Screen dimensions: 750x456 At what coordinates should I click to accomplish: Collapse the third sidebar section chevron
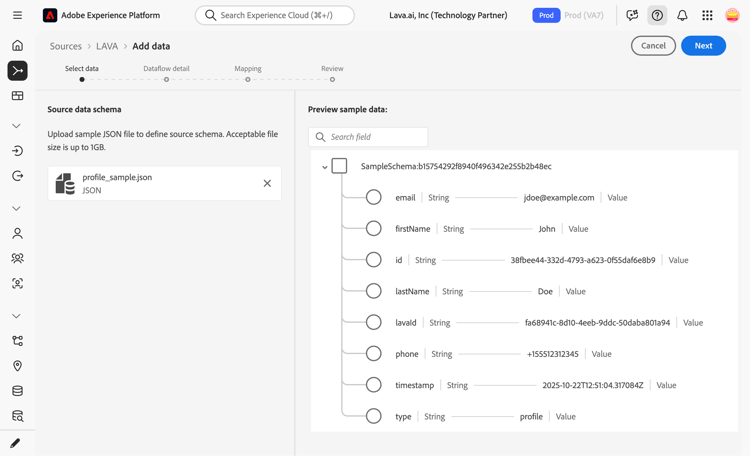pyautogui.click(x=16, y=316)
